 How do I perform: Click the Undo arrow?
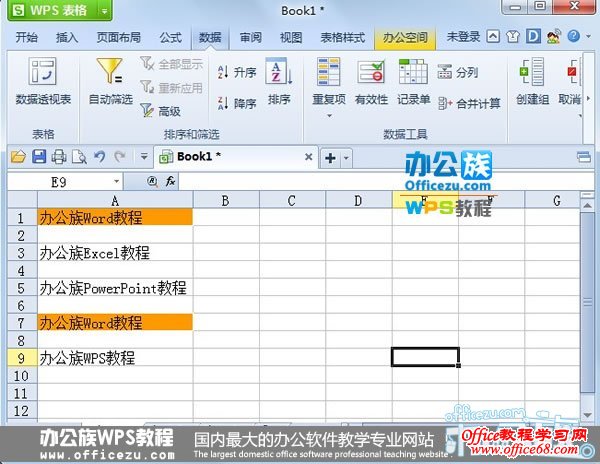pyautogui.click(x=99, y=157)
